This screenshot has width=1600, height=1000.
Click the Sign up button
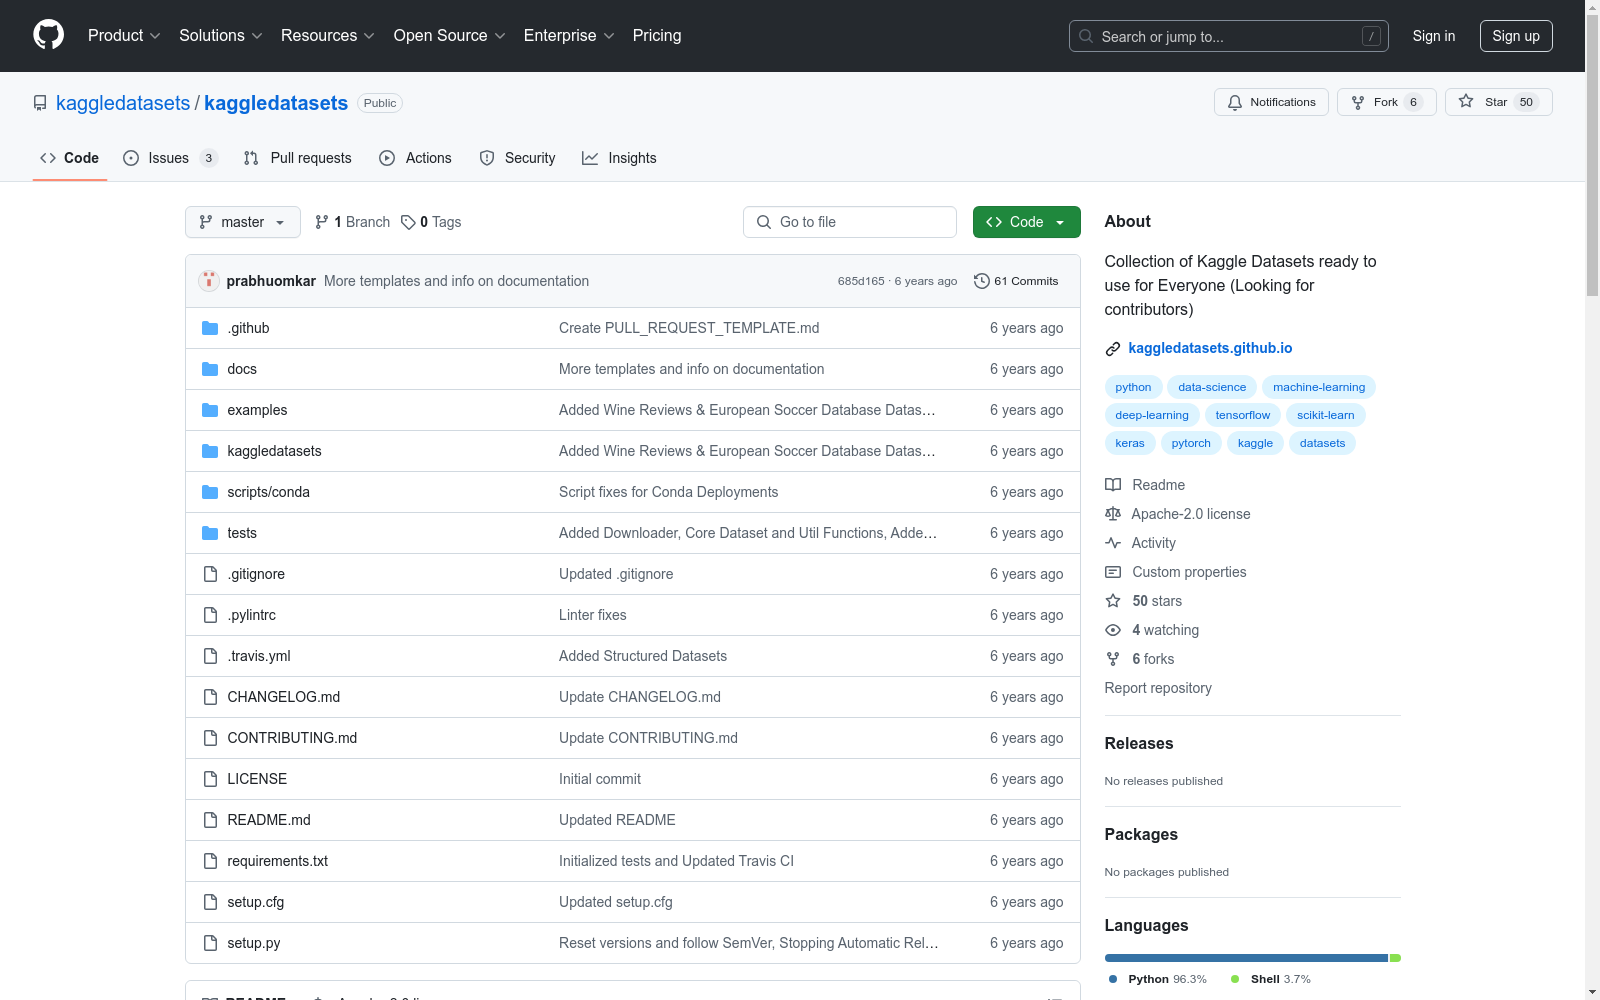[x=1516, y=36]
